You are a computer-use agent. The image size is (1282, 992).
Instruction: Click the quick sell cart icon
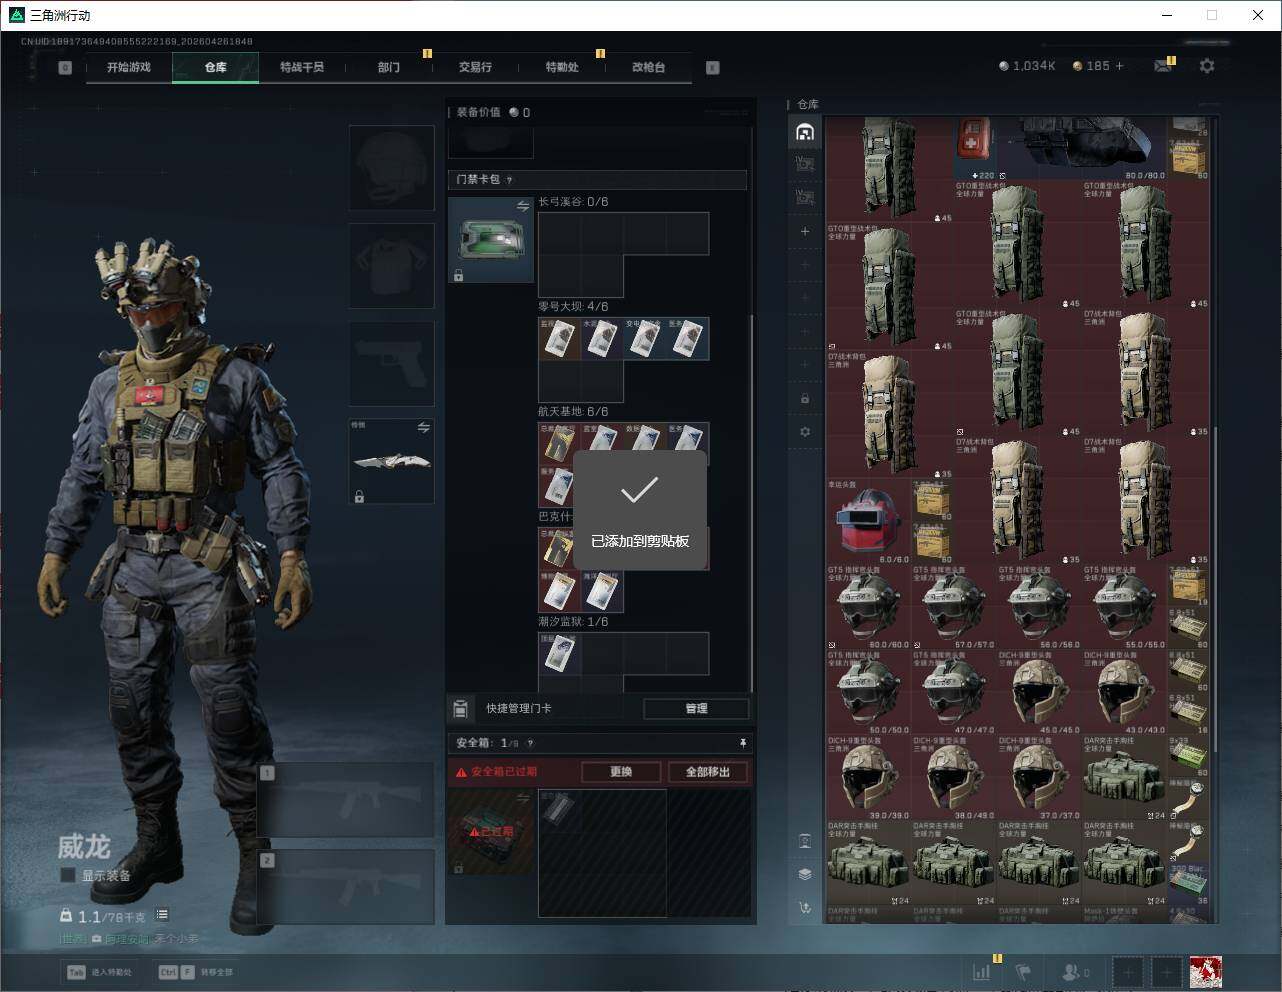click(805, 908)
